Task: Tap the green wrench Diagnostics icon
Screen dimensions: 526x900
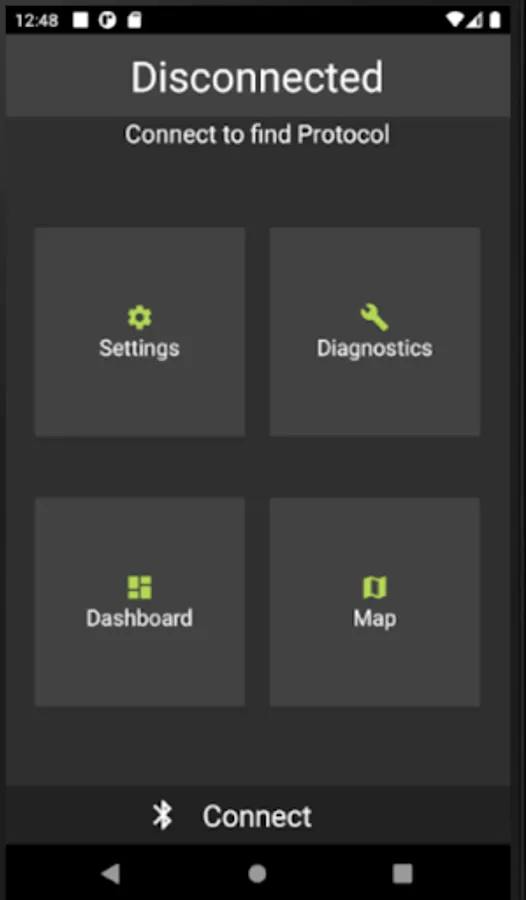Action: click(374, 317)
